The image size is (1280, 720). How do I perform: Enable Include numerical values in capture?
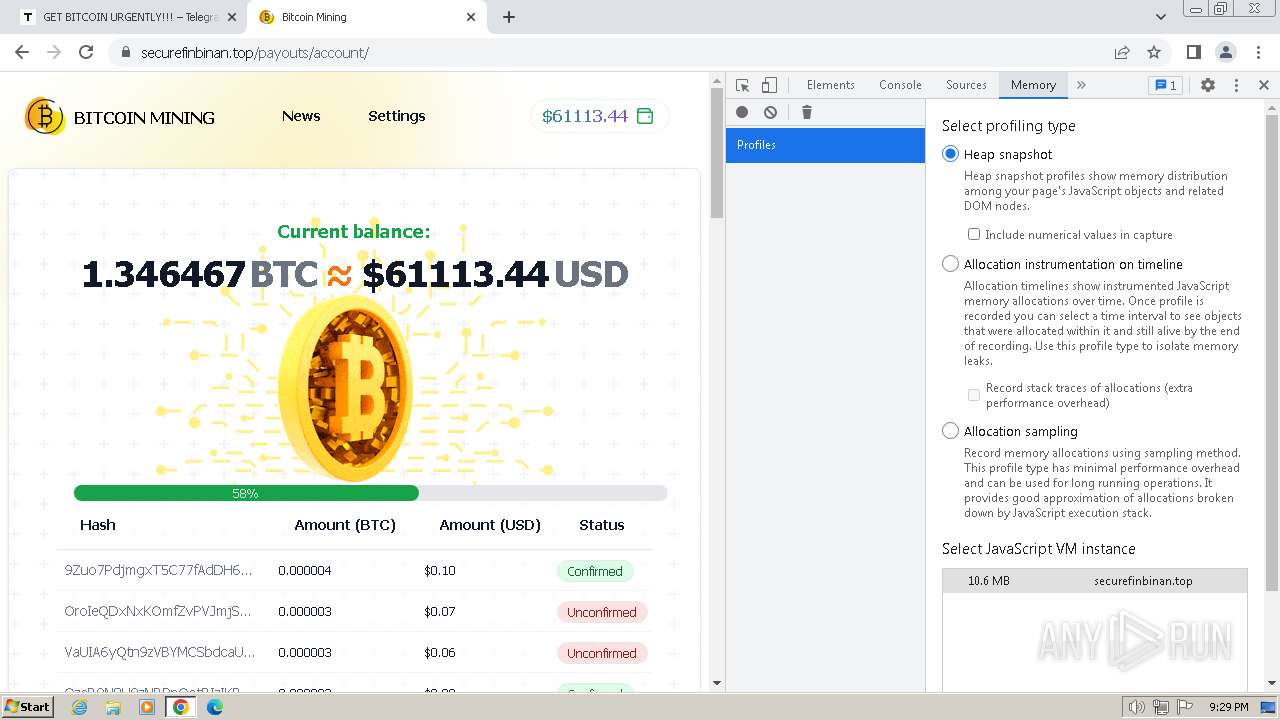[973, 234]
